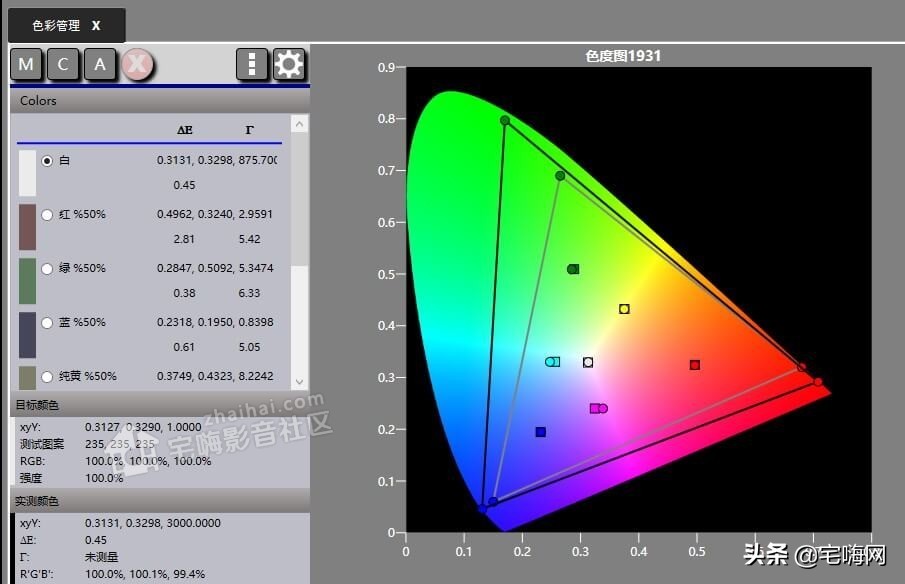Viewport: 905px width, 584px height.
Task: Select the 红 %50% radio button
Action: 47,214
